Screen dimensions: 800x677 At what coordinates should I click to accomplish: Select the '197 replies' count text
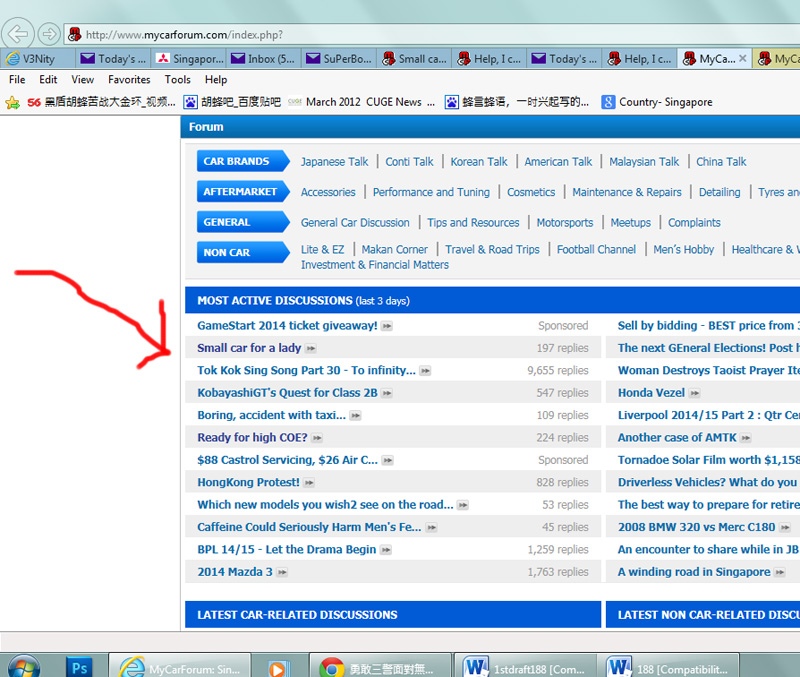click(562, 348)
